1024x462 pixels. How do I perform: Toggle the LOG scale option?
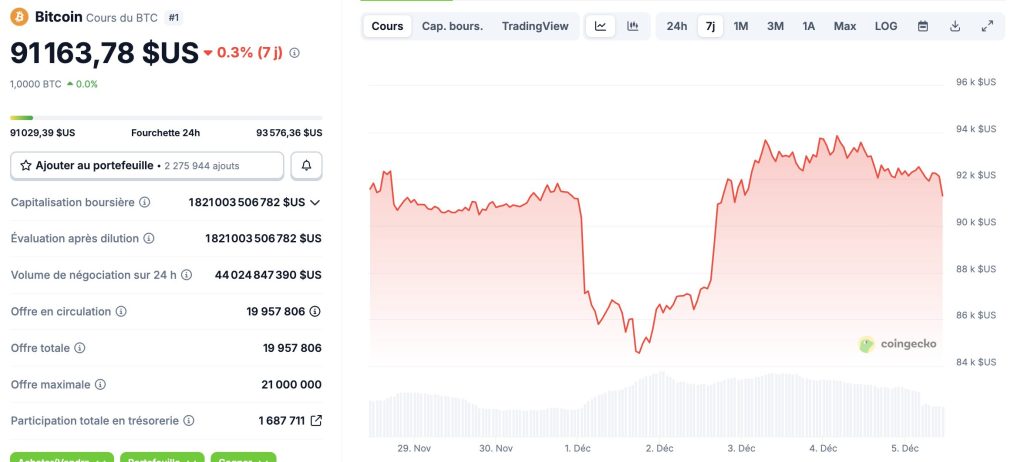pos(886,26)
